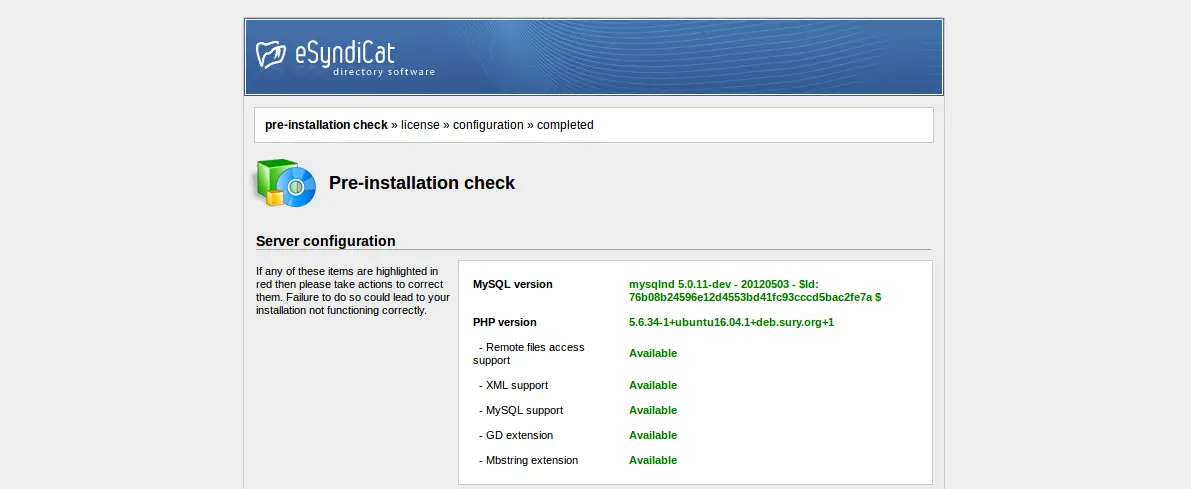Click the PHP version label
The width and height of the screenshot is (1191, 489).
click(504, 322)
